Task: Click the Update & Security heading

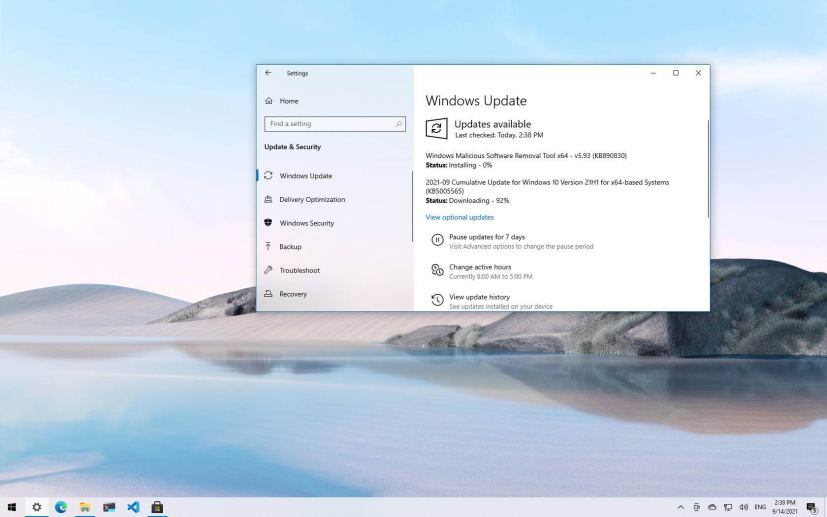Action: pyautogui.click(x=292, y=147)
